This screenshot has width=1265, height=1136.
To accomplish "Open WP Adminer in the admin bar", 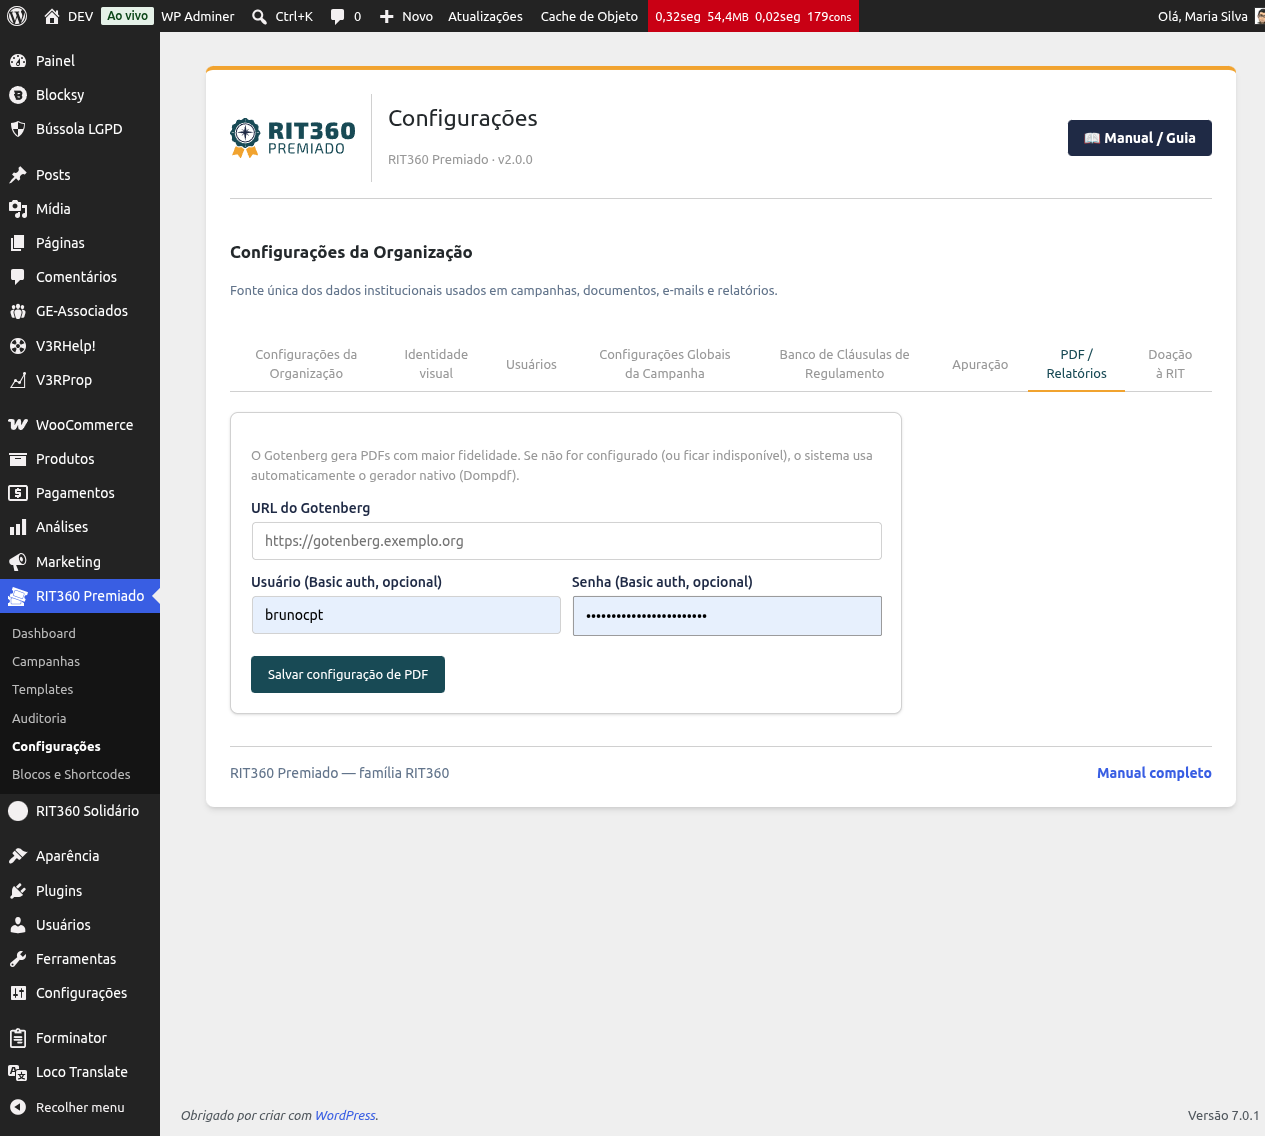I will click(x=198, y=16).
